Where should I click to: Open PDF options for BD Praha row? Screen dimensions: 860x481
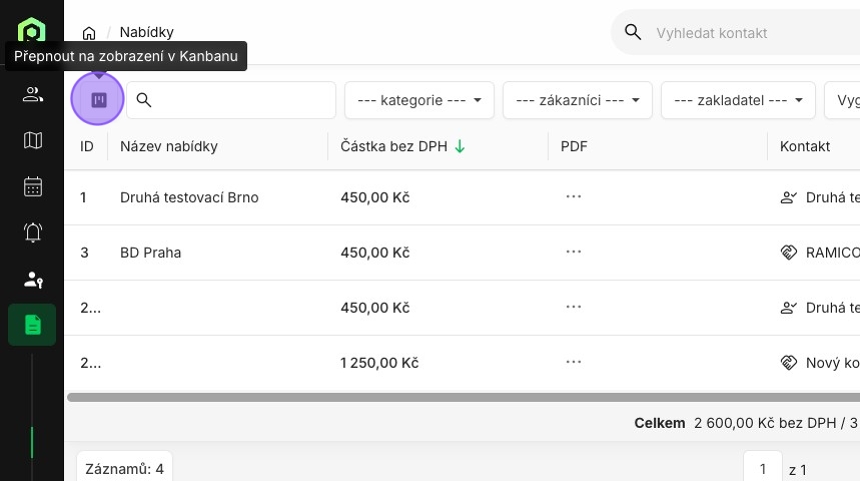coord(574,252)
